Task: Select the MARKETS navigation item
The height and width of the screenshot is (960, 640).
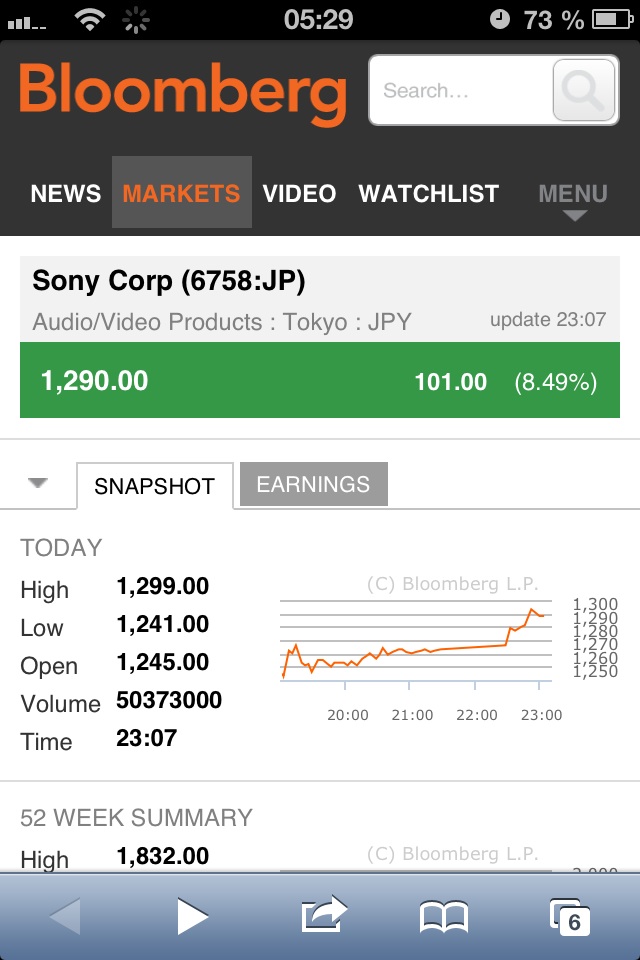Action: click(x=181, y=193)
